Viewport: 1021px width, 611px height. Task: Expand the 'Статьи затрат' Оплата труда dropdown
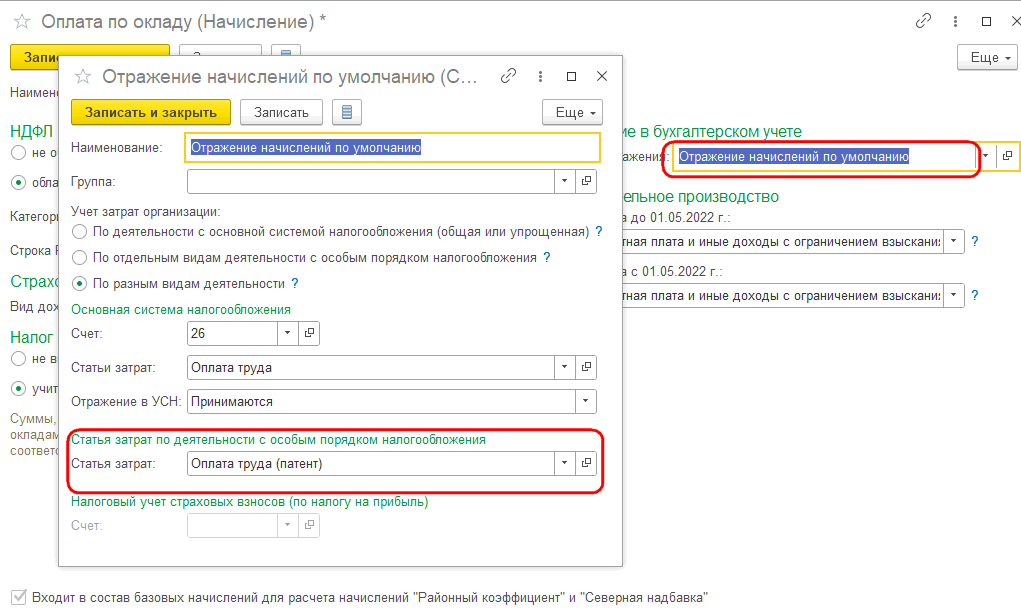point(565,367)
